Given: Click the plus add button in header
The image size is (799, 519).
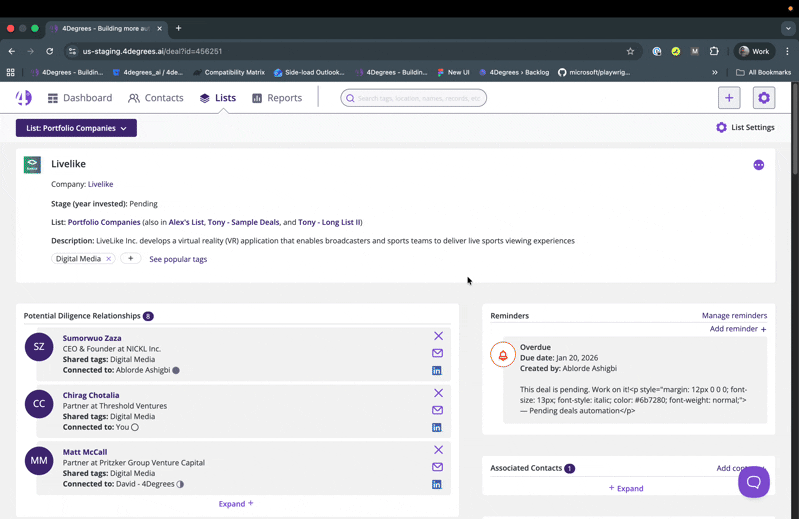Looking at the screenshot, I should (729, 98).
